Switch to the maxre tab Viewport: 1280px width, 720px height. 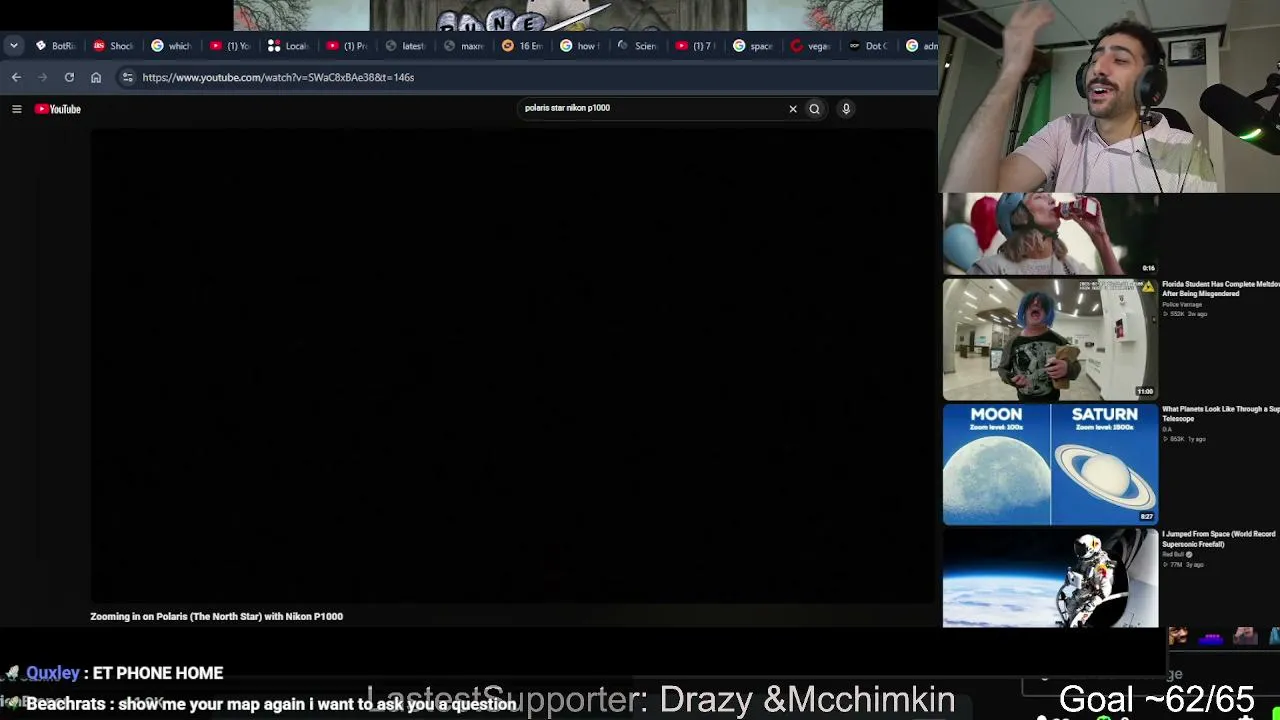click(x=464, y=46)
